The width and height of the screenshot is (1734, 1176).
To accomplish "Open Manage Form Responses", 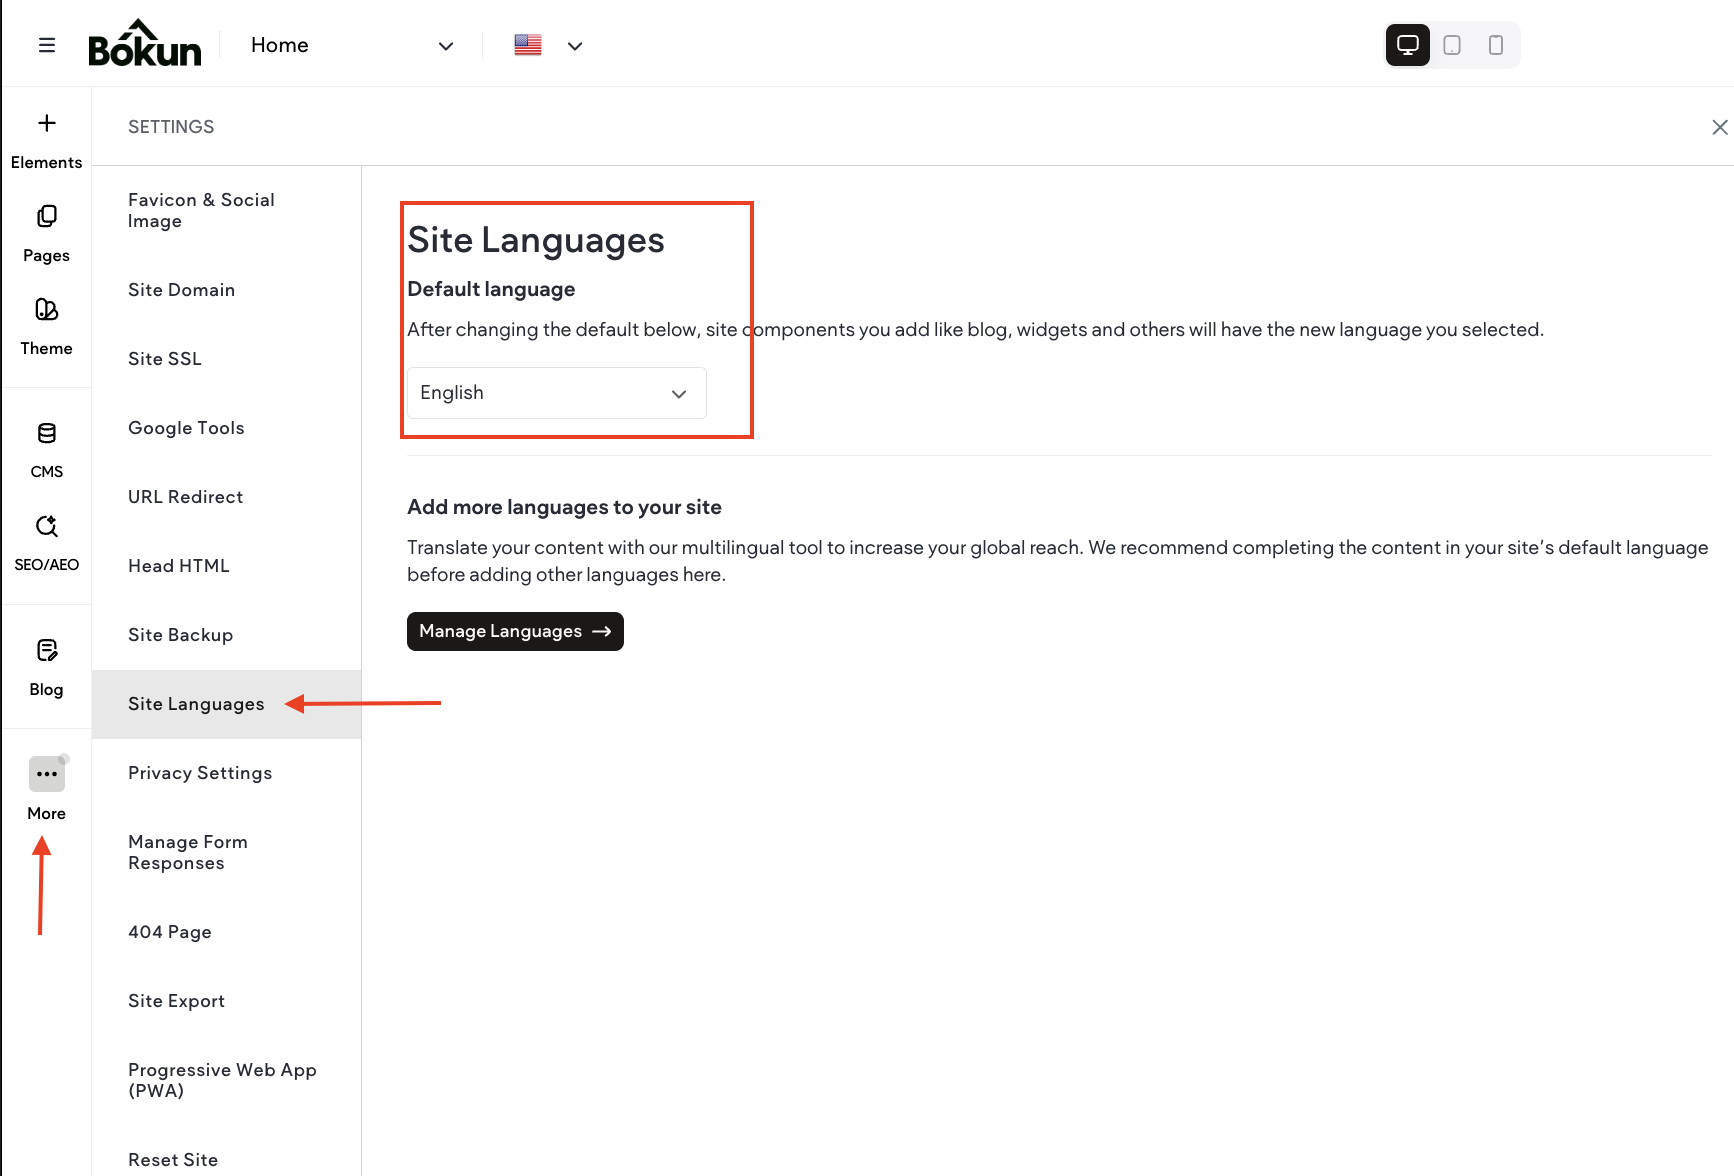I will (227, 853).
